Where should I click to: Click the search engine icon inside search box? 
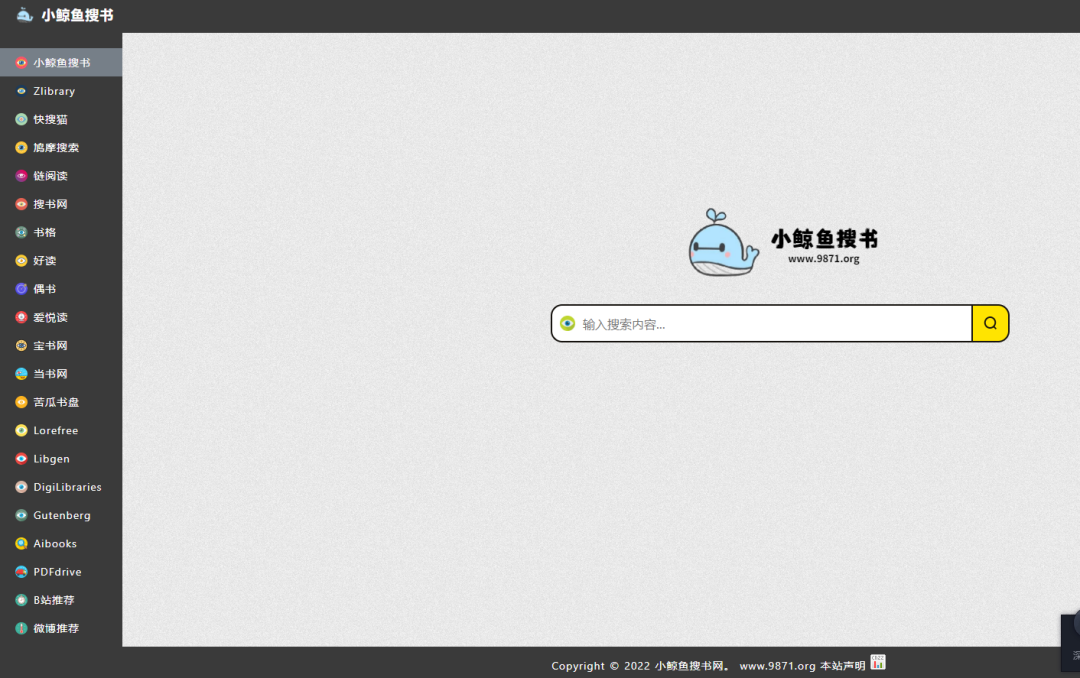point(568,323)
